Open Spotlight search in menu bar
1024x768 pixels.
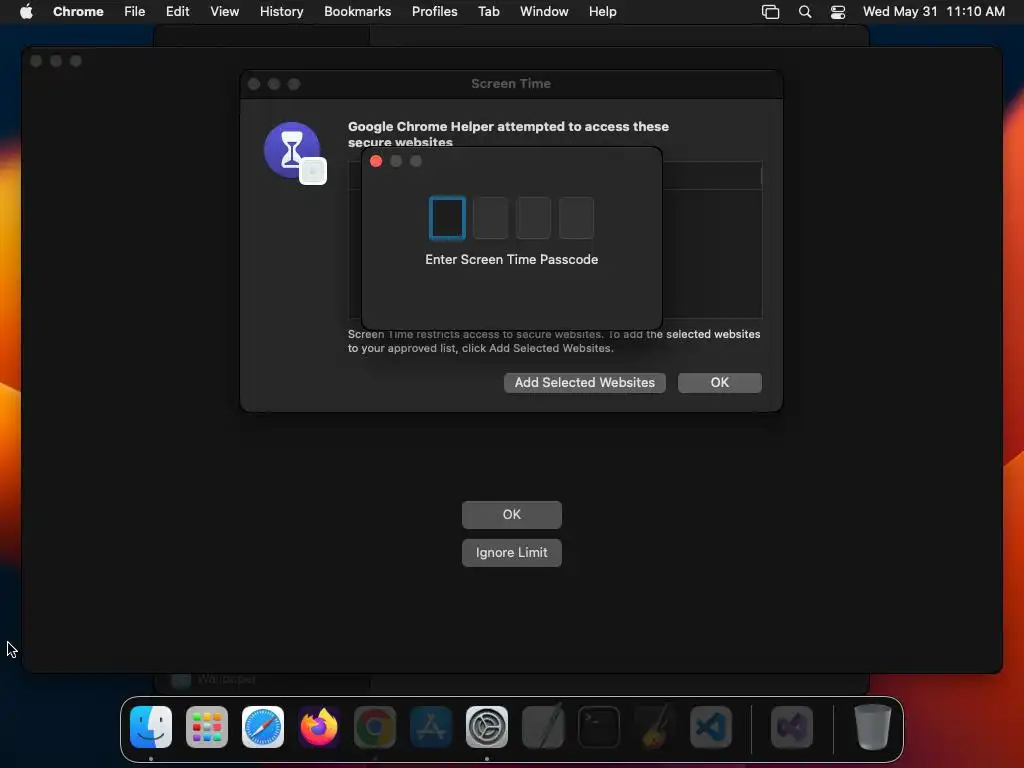coord(805,12)
